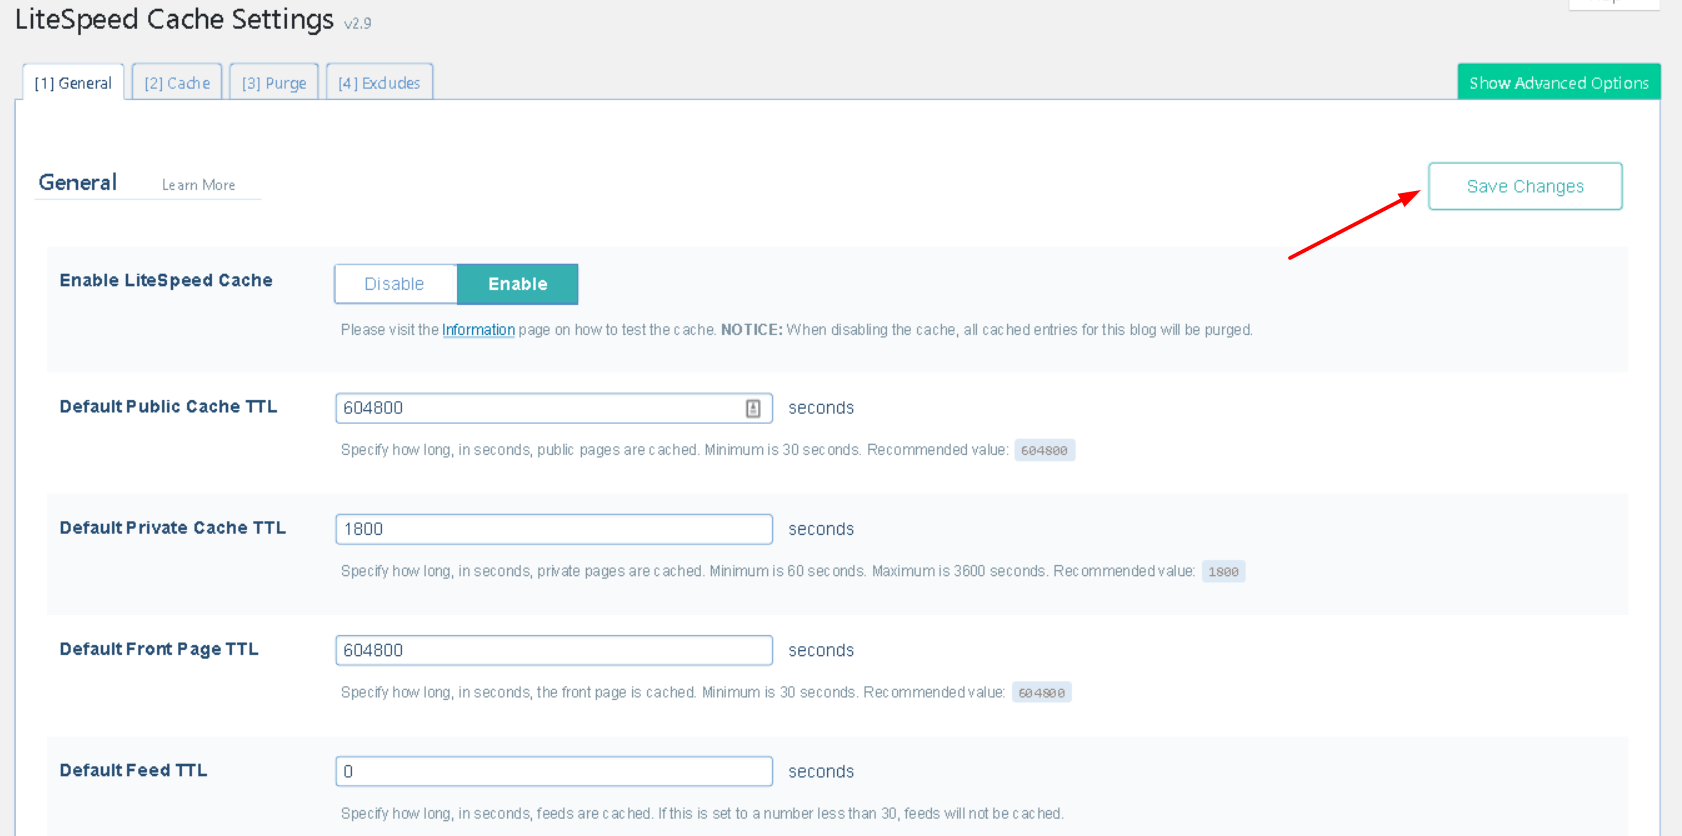The height and width of the screenshot is (836, 1682).
Task: Focus the Default Public Cache TTL field
Action: click(x=553, y=408)
